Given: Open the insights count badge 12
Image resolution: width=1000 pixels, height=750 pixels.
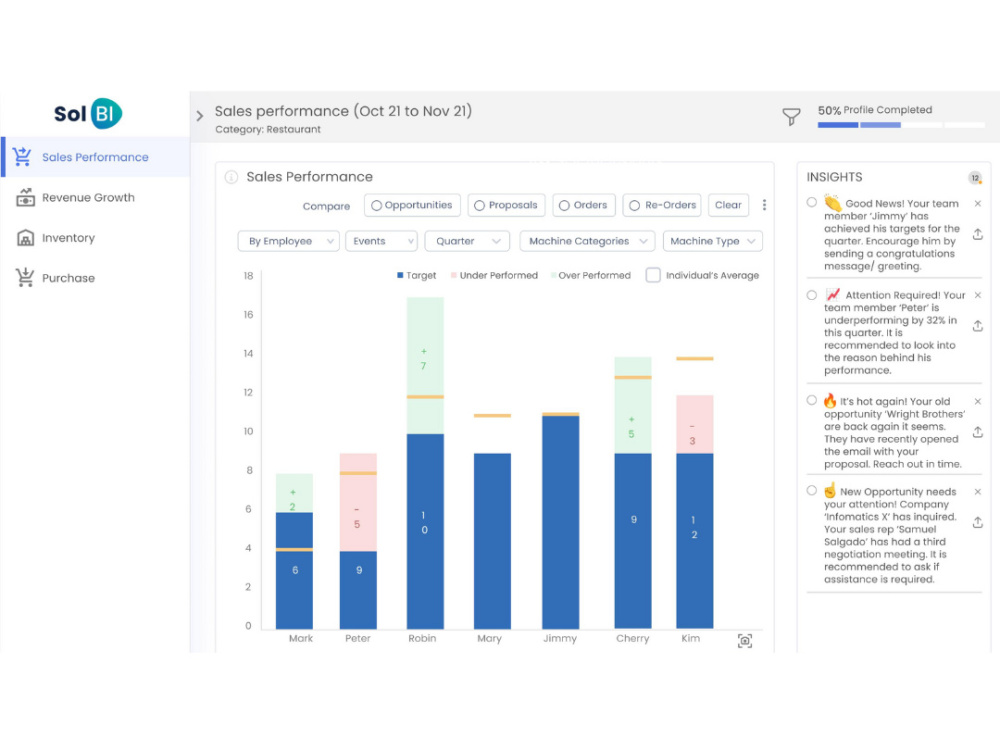Looking at the screenshot, I should tap(974, 178).
